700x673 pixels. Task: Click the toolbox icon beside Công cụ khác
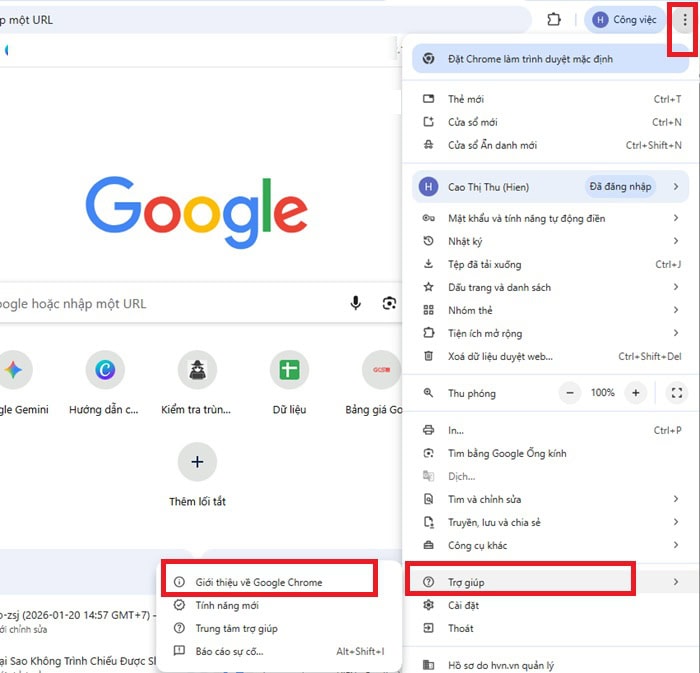point(428,545)
